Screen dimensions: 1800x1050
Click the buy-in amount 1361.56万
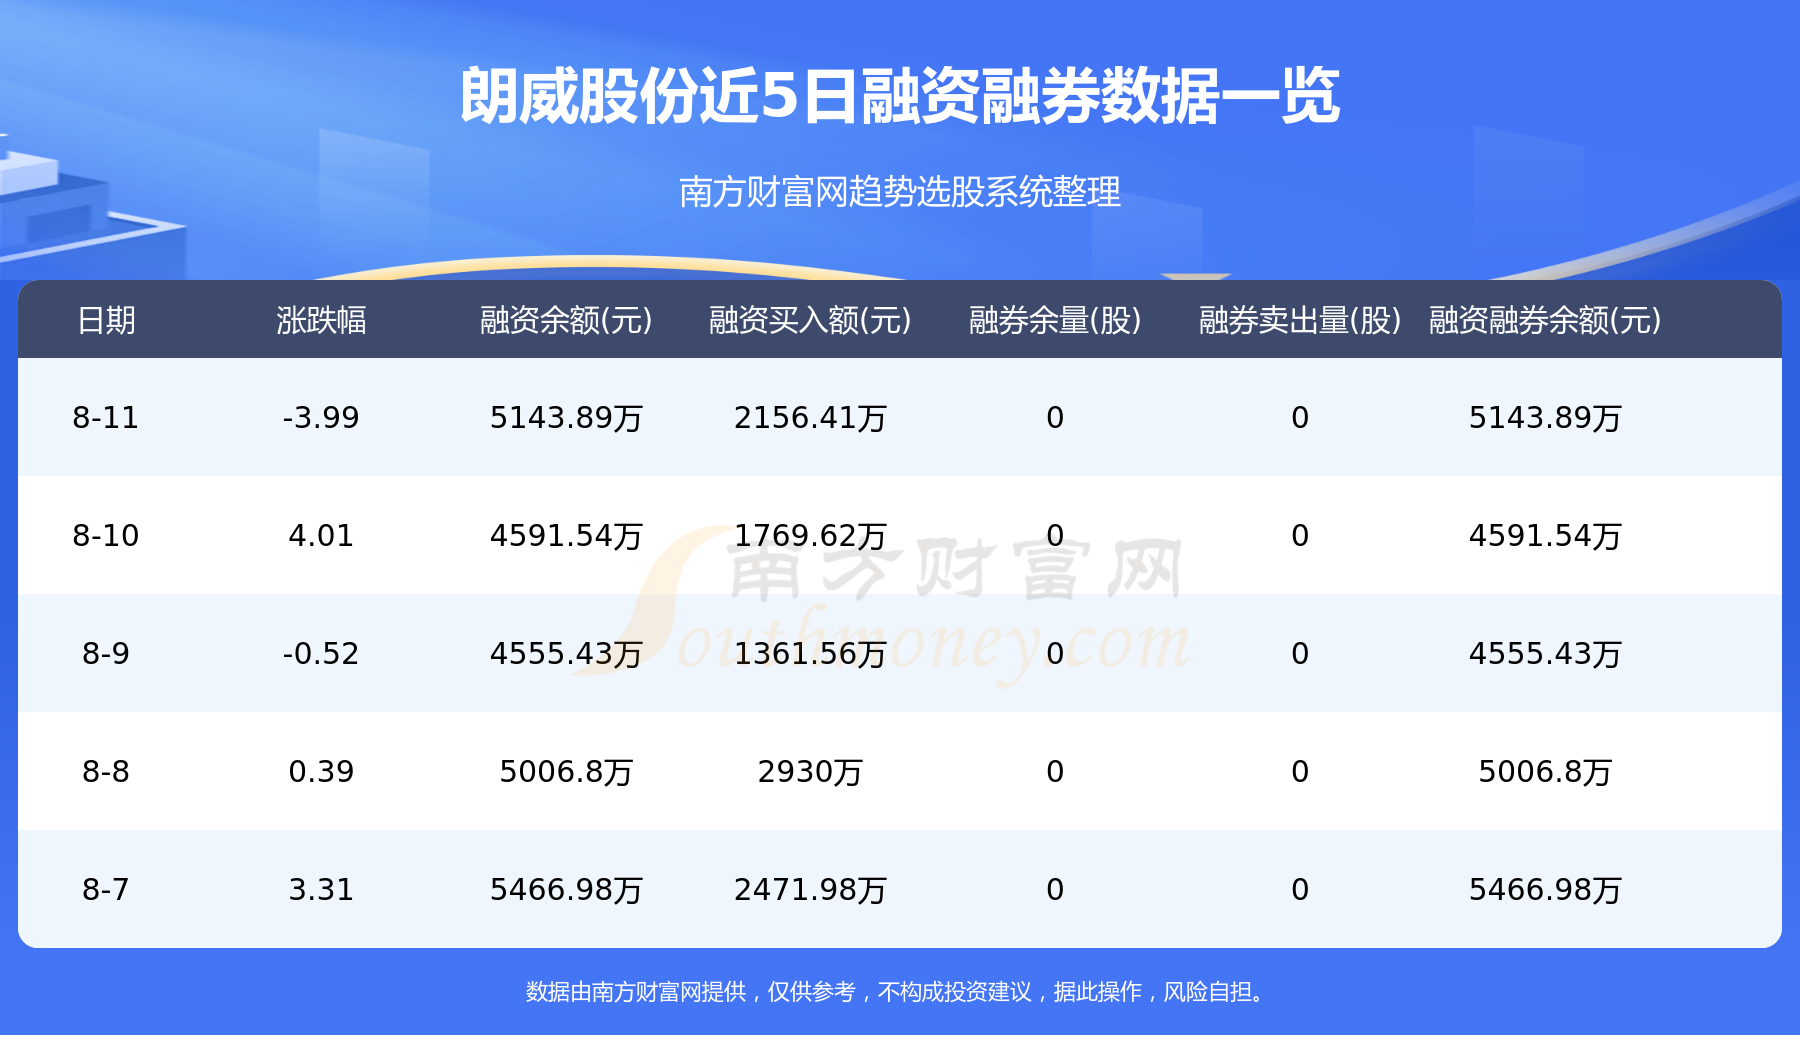810,653
